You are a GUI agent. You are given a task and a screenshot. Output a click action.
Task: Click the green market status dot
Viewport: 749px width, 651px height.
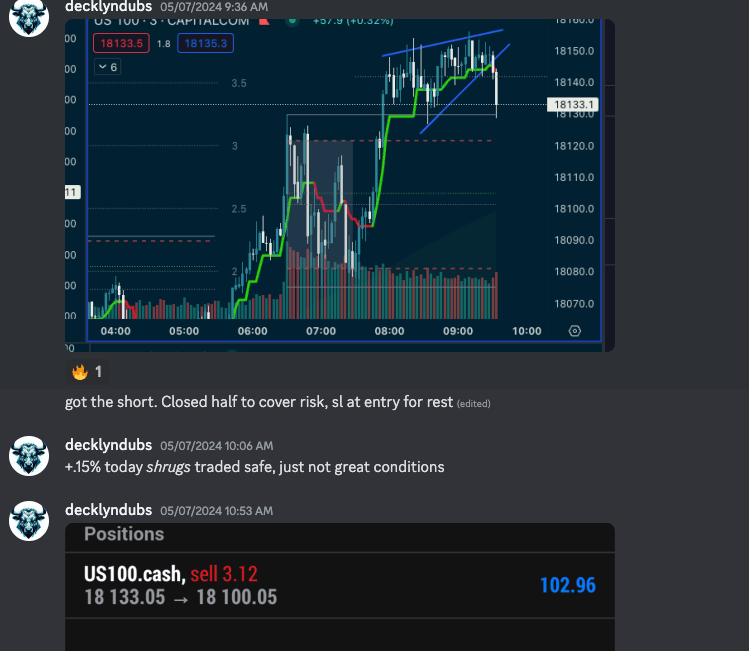point(292,21)
